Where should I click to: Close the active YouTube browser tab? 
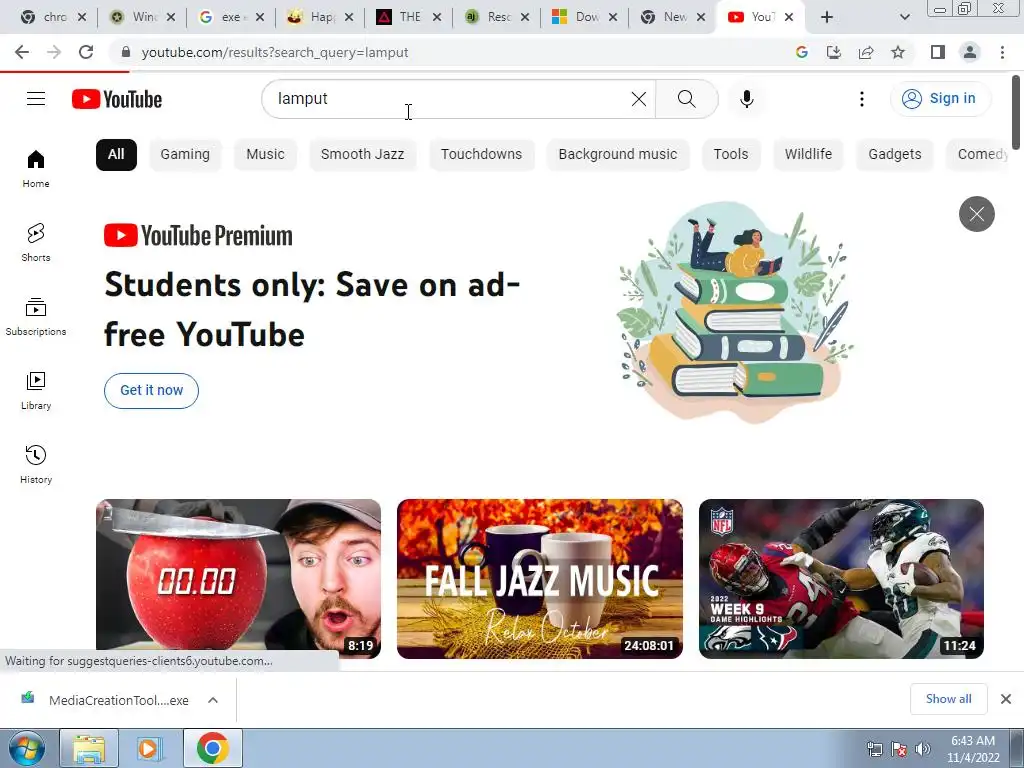tap(789, 17)
